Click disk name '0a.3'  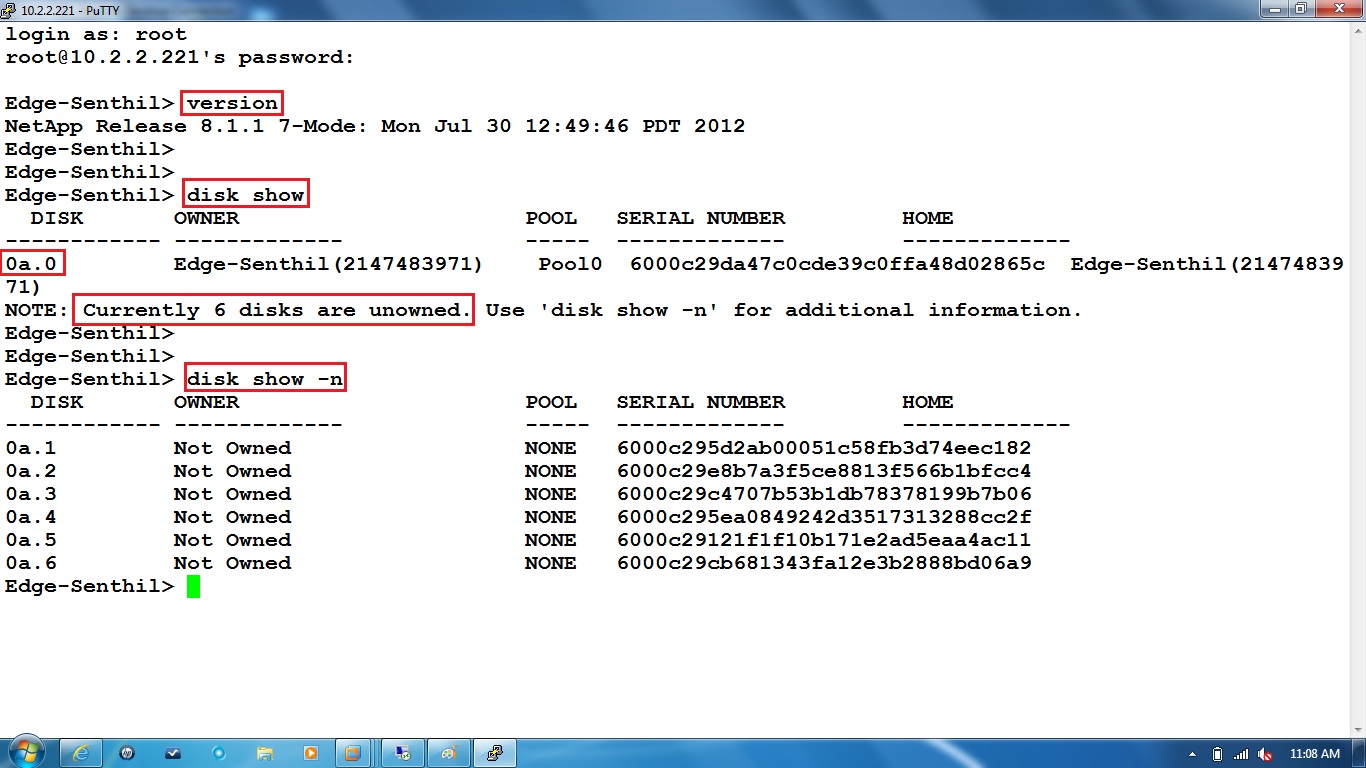point(31,494)
